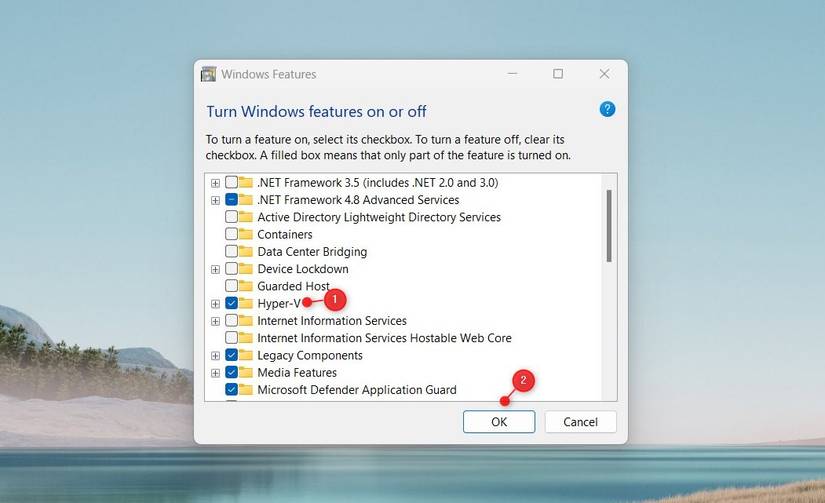Image resolution: width=825 pixels, height=503 pixels.
Task: Select the Containers folder icon
Action: pos(246,234)
